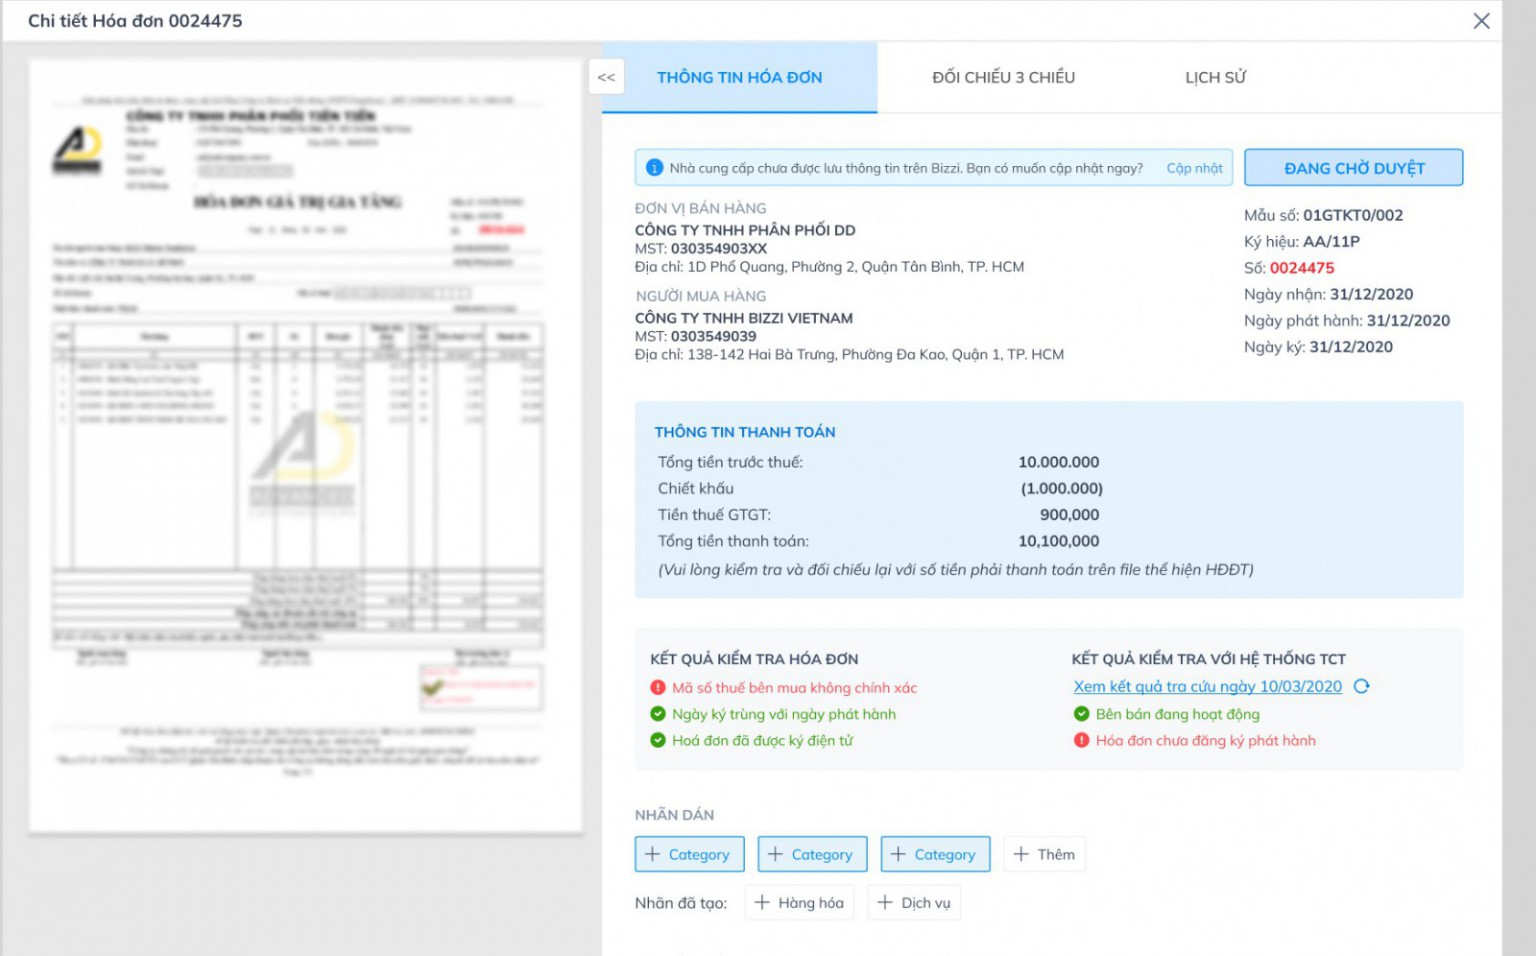Viewport: 1536px width, 956px height.
Task: Click the red error icon beside 'Mã số thuế bên mua không chính xác'
Action: pyautogui.click(x=656, y=687)
